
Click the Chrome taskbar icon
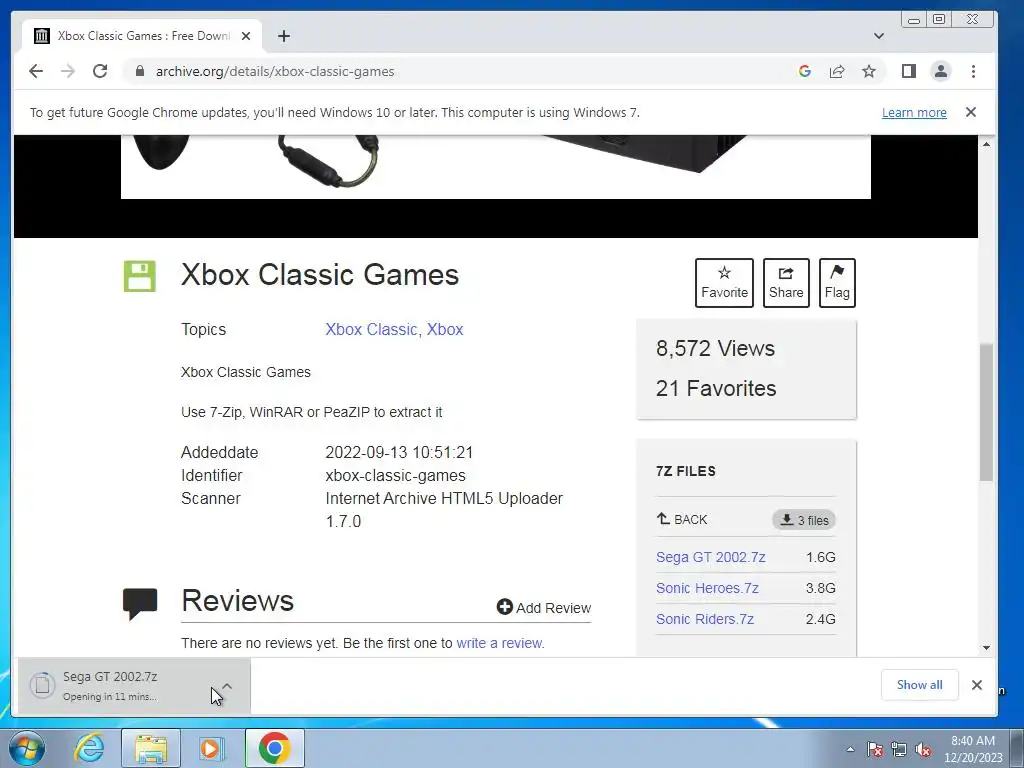tap(274, 748)
